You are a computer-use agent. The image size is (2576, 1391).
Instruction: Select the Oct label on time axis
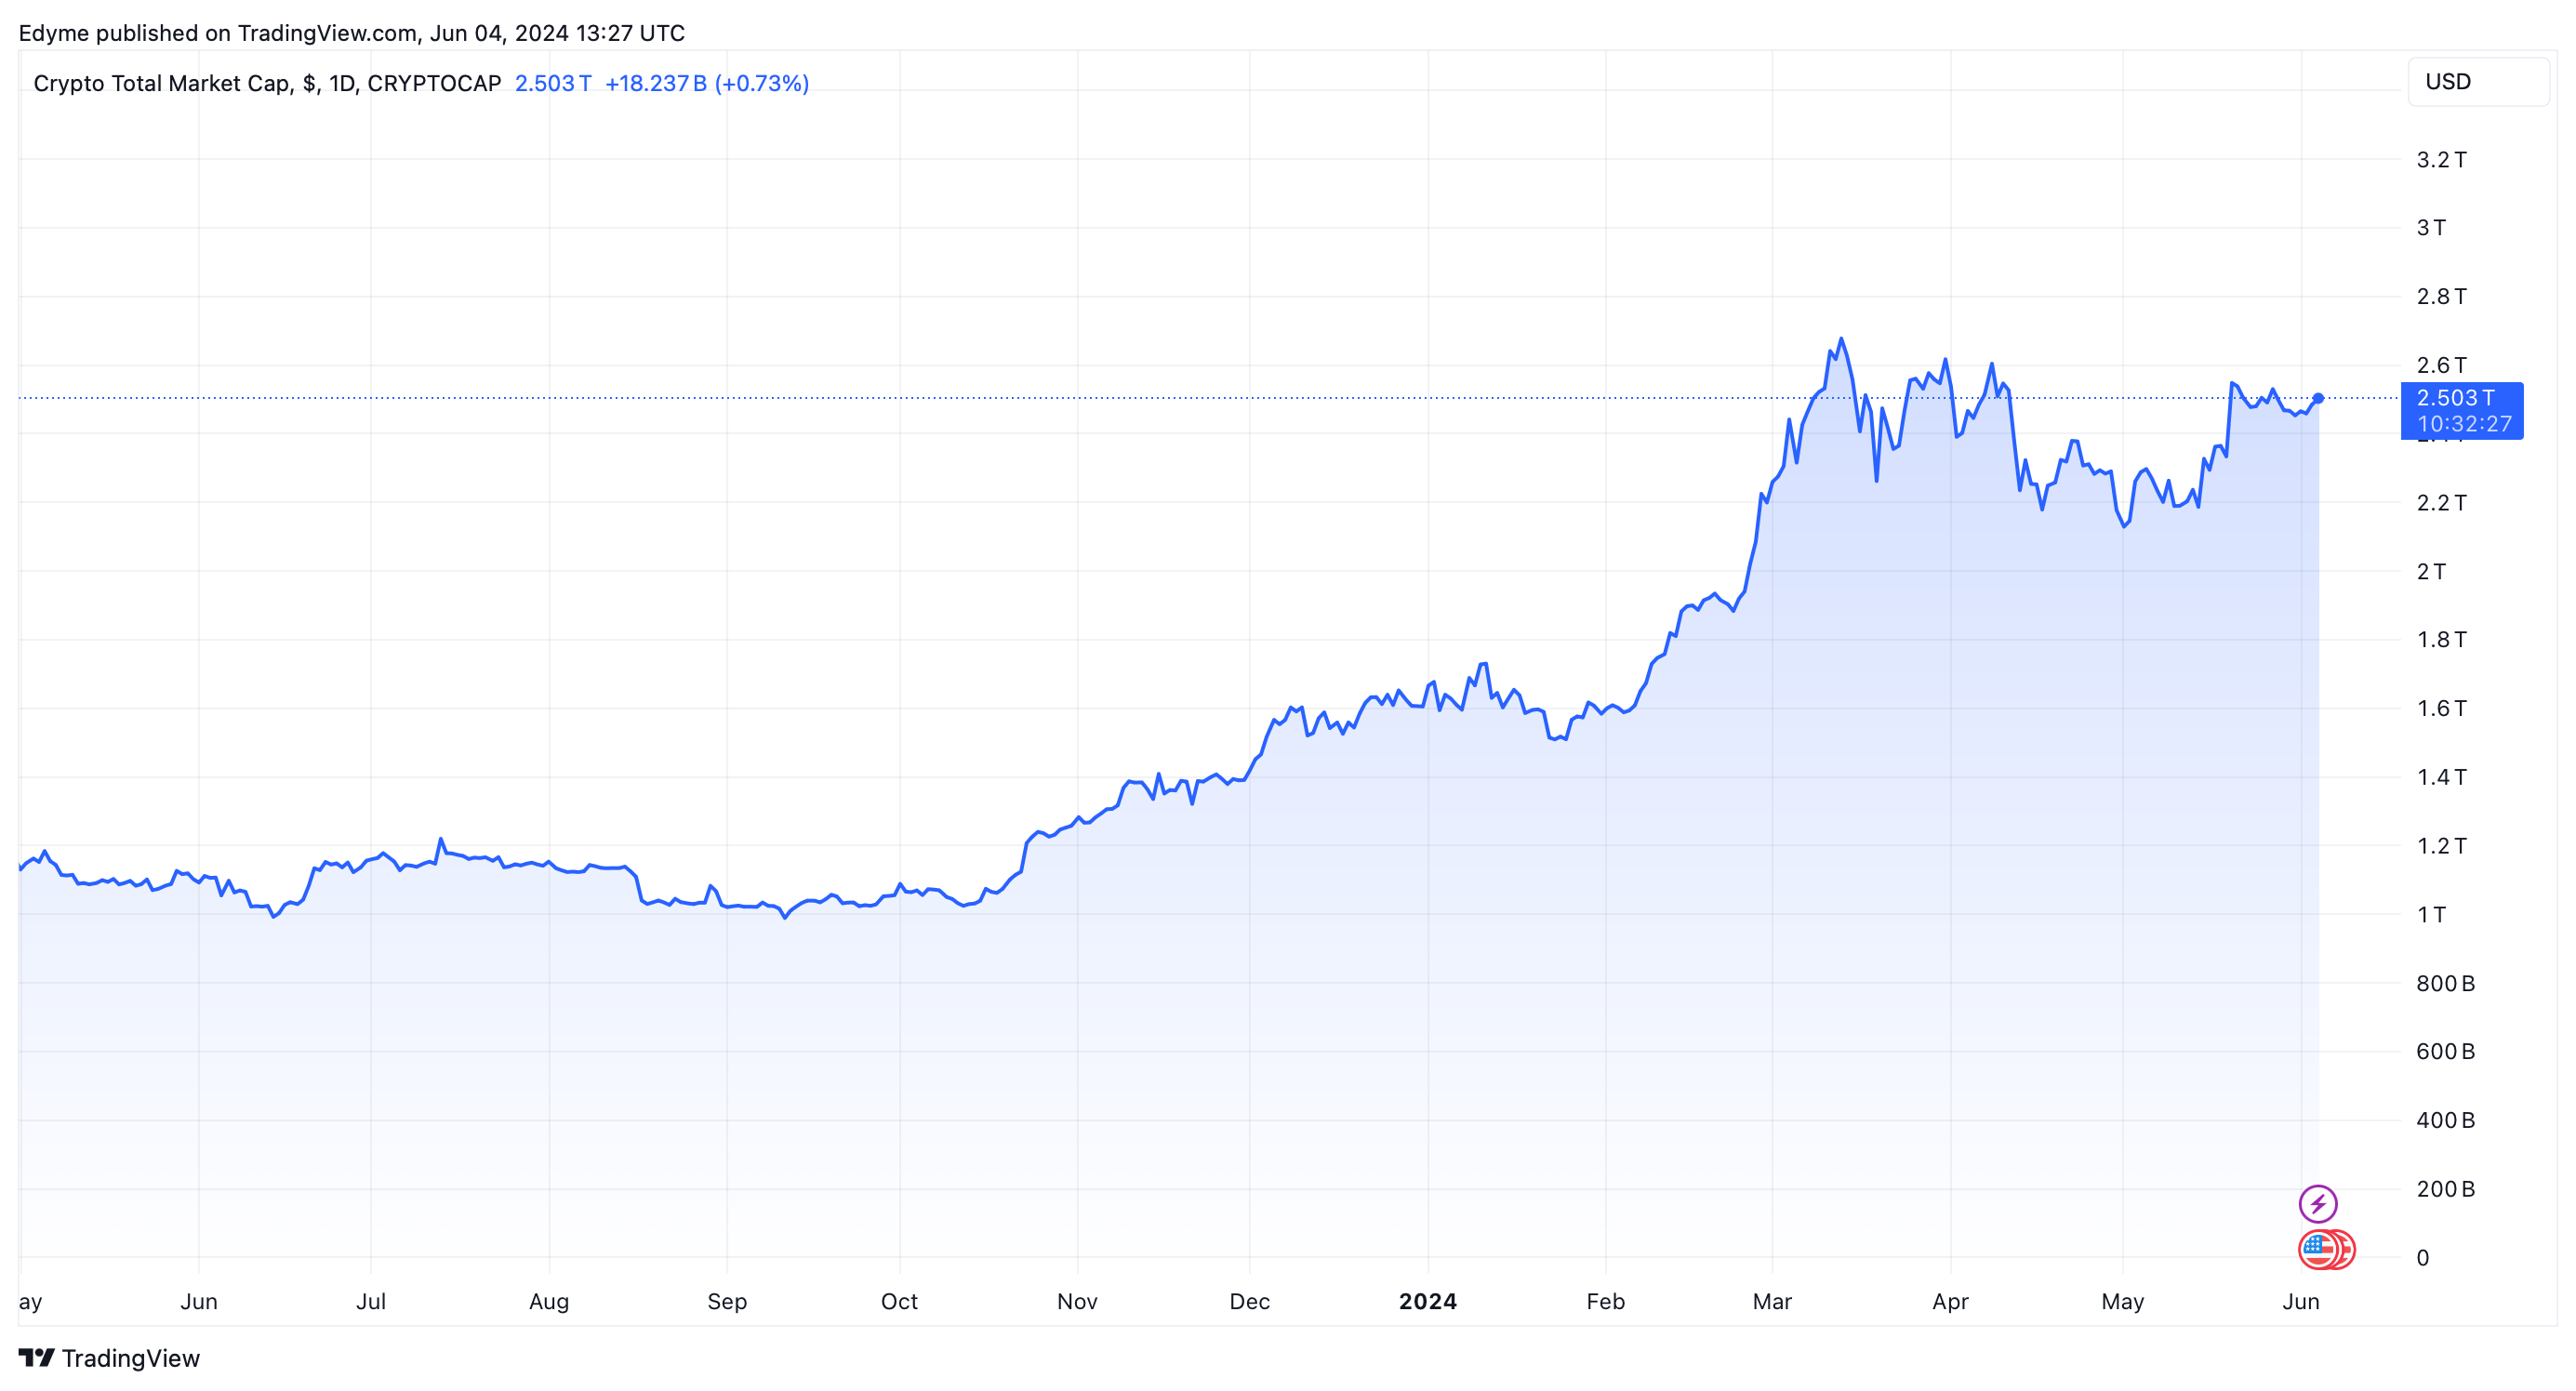[x=899, y=1301]
